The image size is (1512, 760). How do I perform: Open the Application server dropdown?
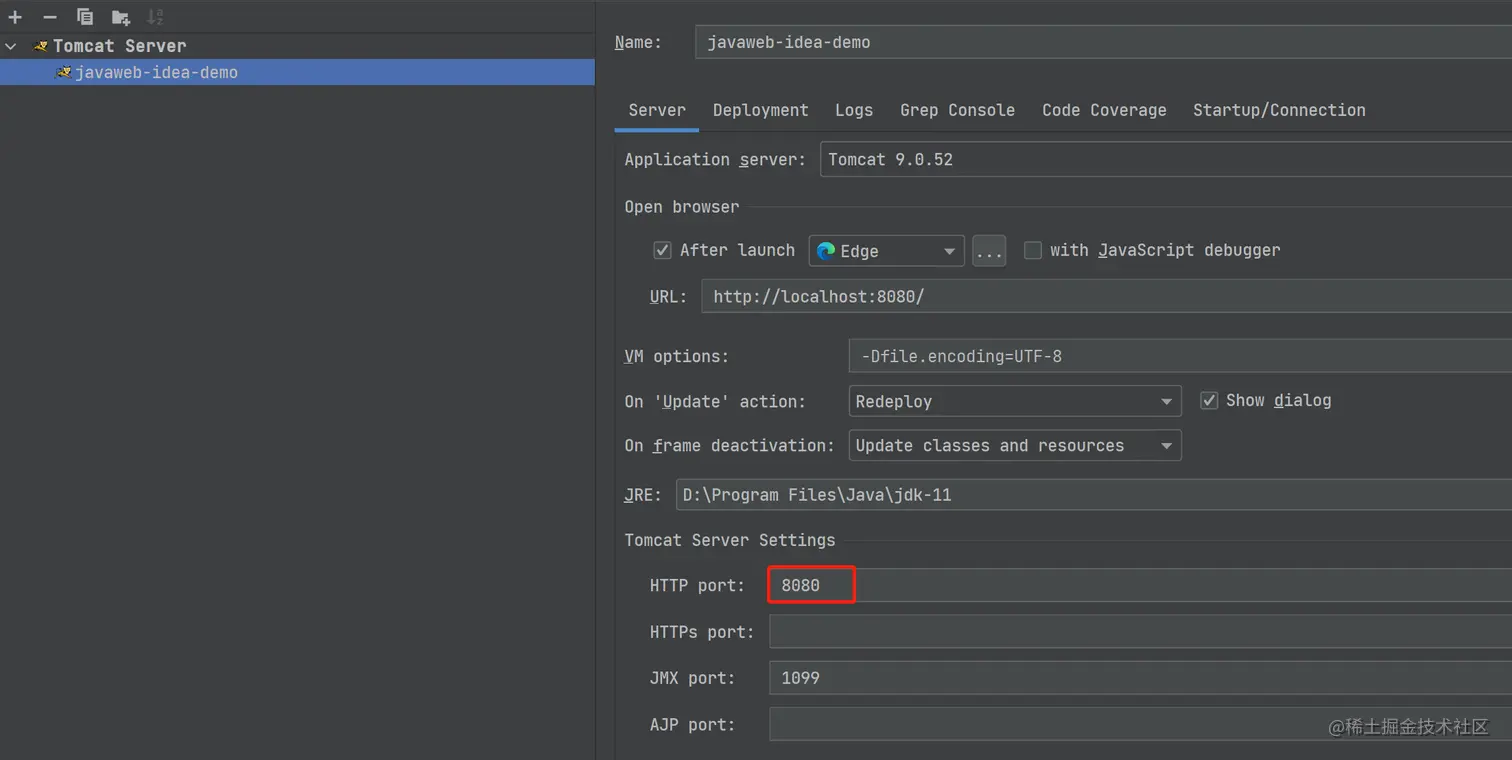pos(1166,160)
